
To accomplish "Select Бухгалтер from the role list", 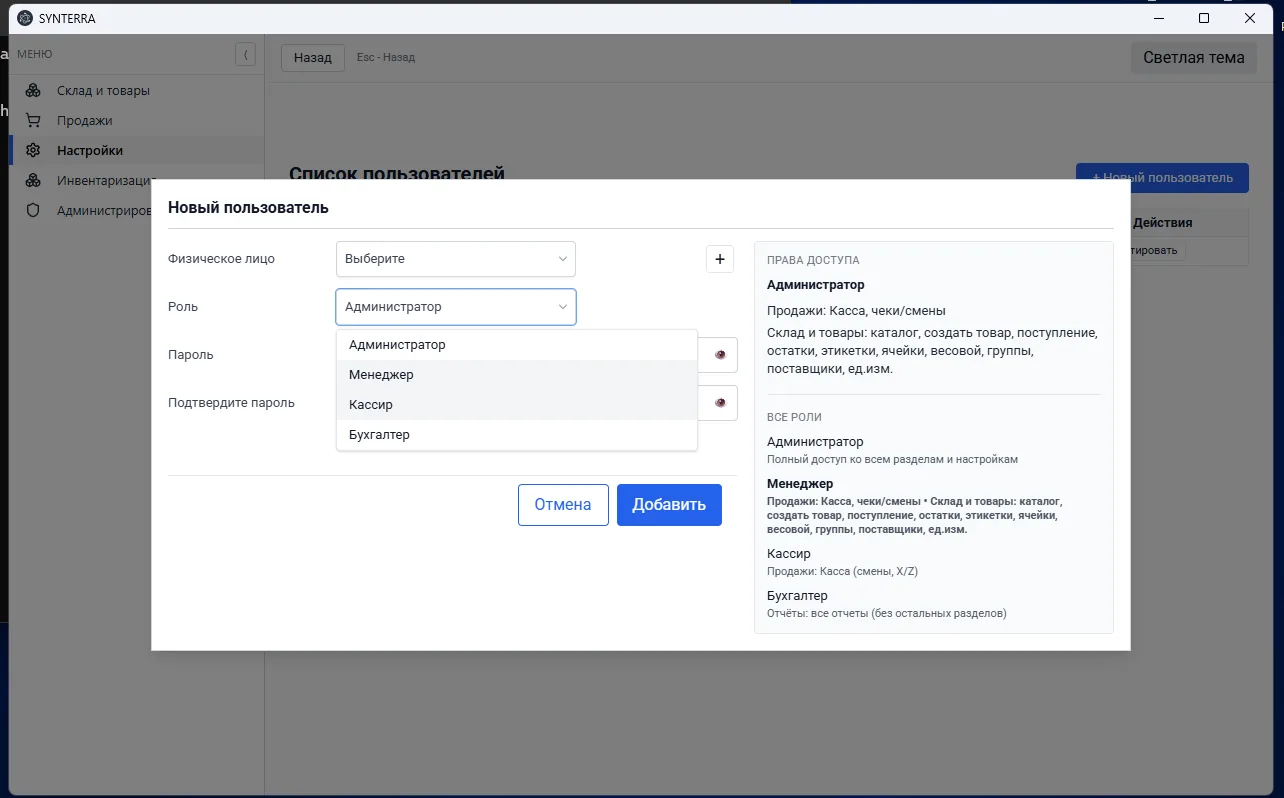I will coord(517,435).
